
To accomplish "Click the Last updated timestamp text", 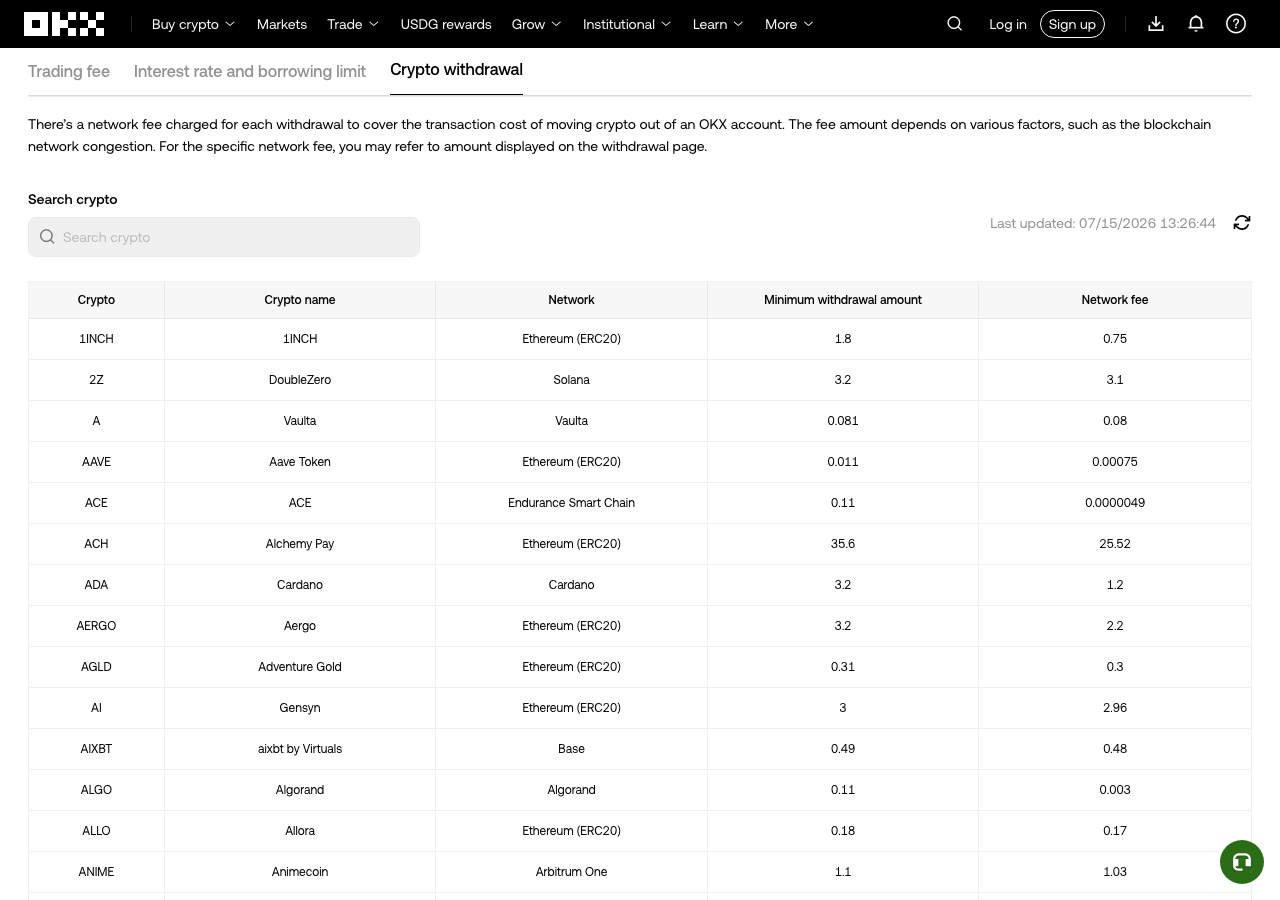I will coord(1103,223).
